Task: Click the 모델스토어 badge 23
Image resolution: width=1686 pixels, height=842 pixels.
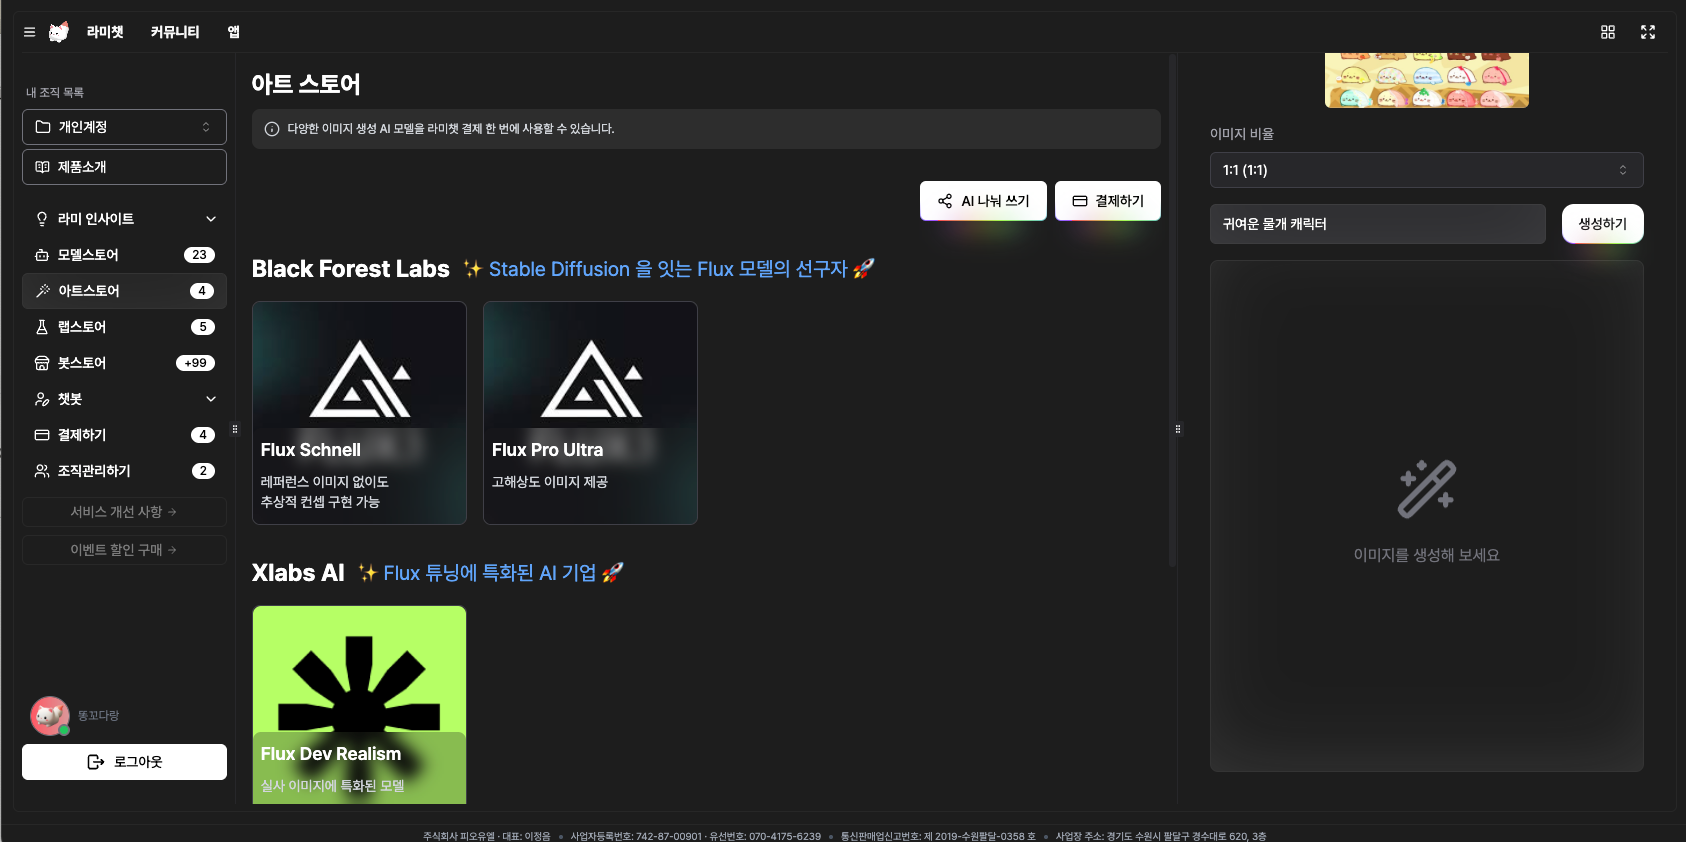Action: tap(200, 255)
